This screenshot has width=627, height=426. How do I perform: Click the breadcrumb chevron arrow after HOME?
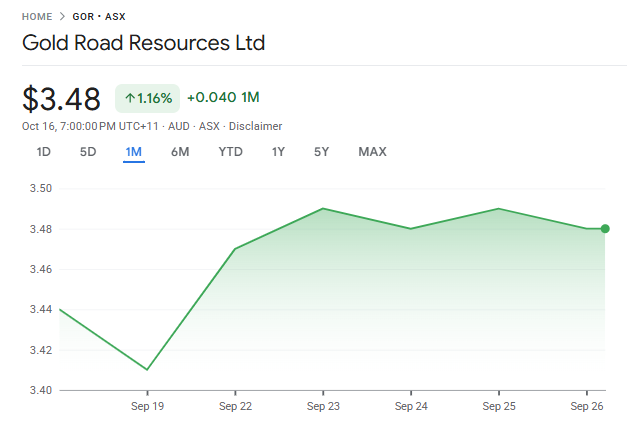click(61, 17)
